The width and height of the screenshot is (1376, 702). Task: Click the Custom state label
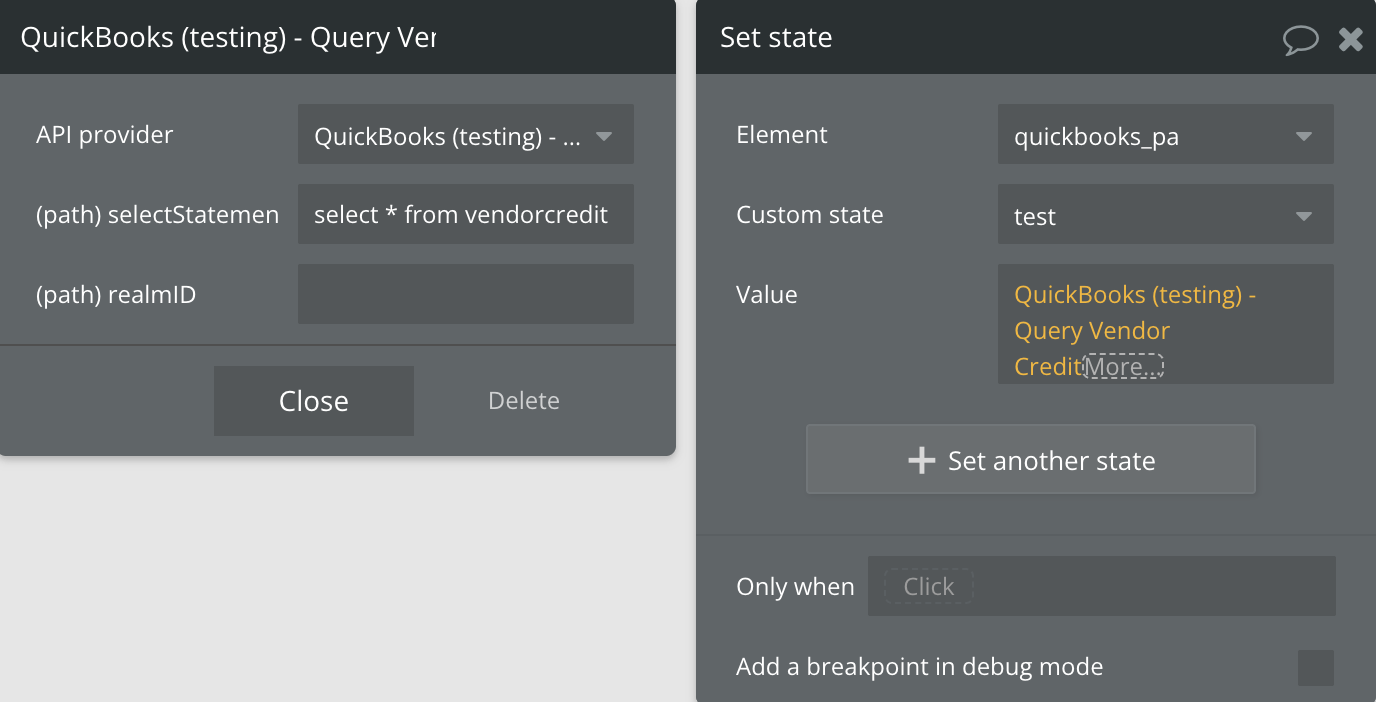[x=809, y=215]
